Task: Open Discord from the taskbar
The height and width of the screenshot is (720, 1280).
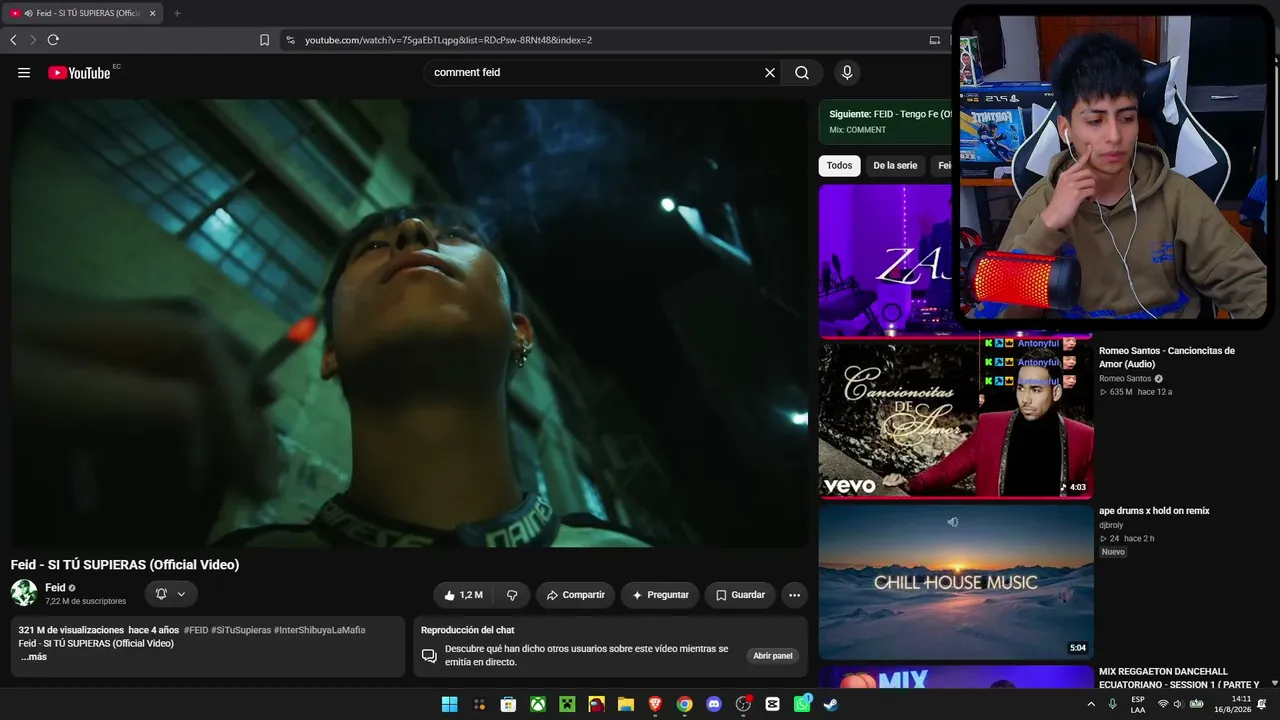Action: point(714,704)
